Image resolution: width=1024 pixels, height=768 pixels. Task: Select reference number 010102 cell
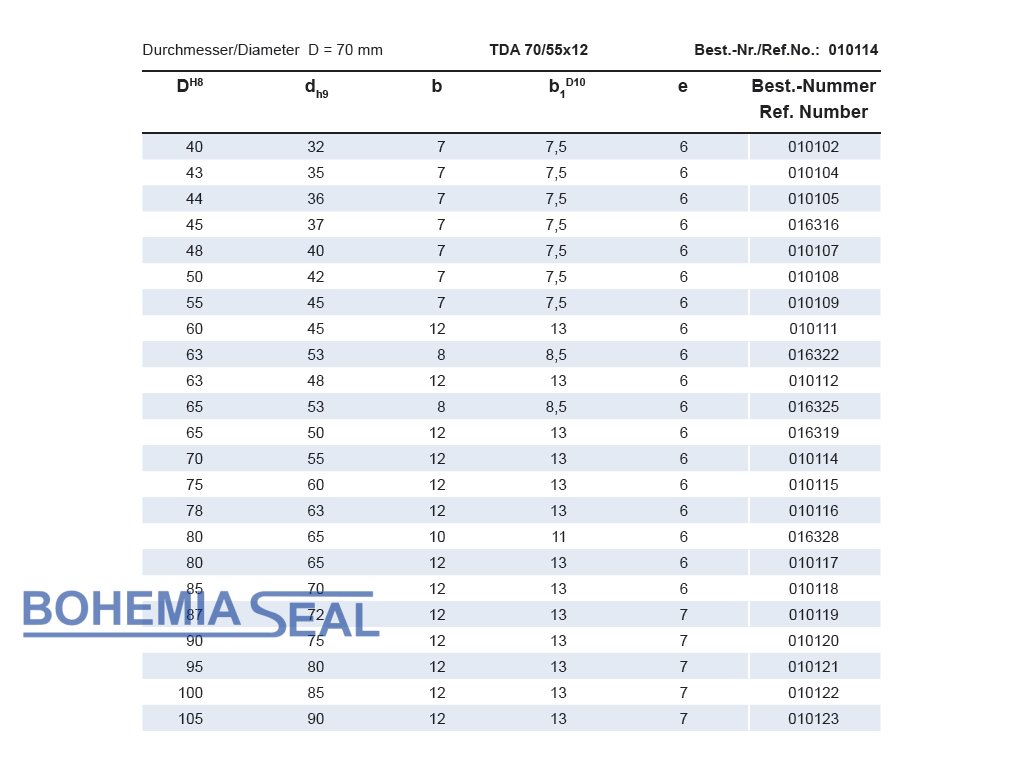813,147
